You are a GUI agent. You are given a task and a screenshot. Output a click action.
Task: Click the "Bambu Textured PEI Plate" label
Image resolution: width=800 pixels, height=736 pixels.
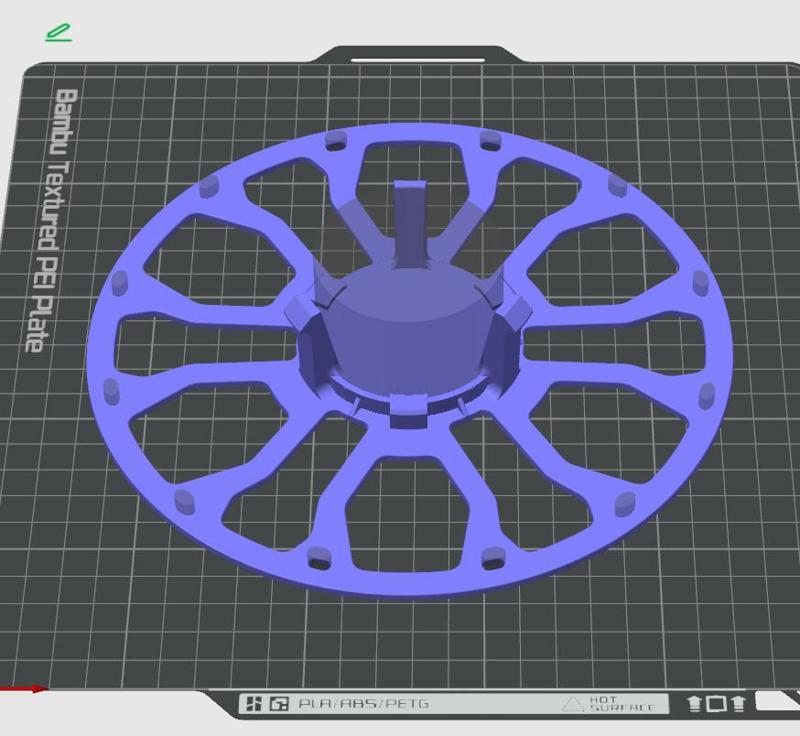pos(53,220)
